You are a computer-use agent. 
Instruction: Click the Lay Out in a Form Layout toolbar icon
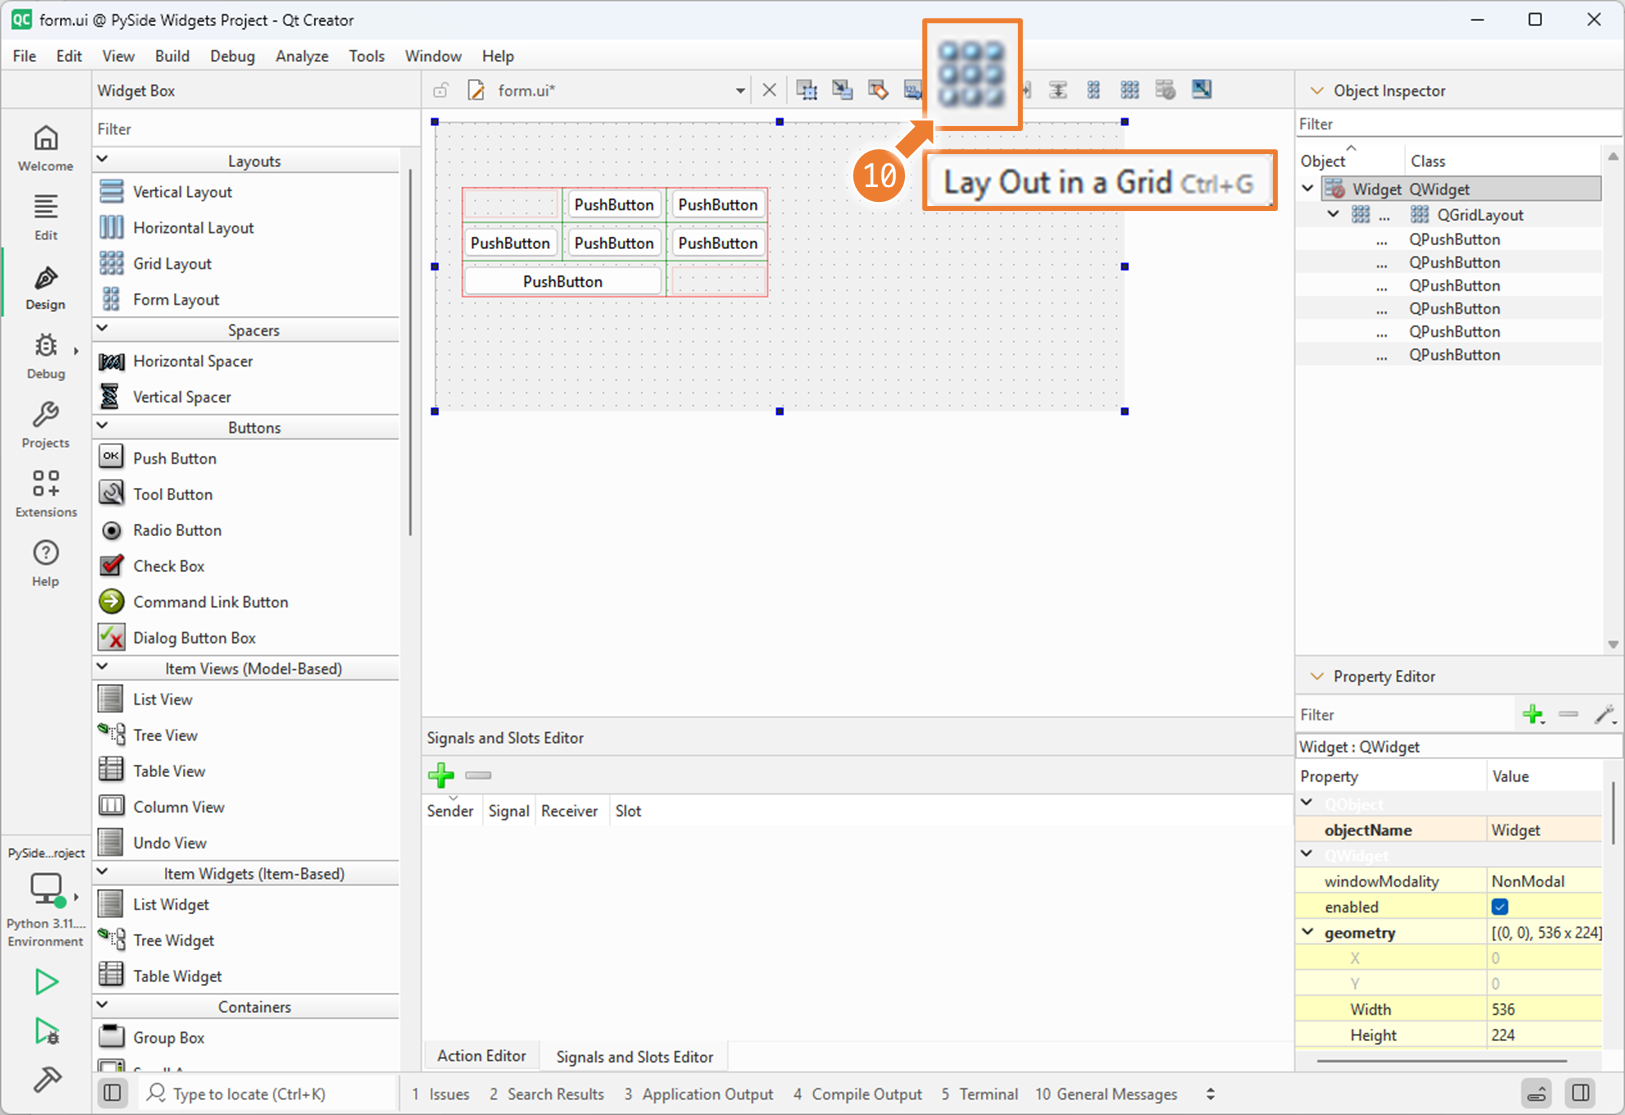[x=1094, y=90]
